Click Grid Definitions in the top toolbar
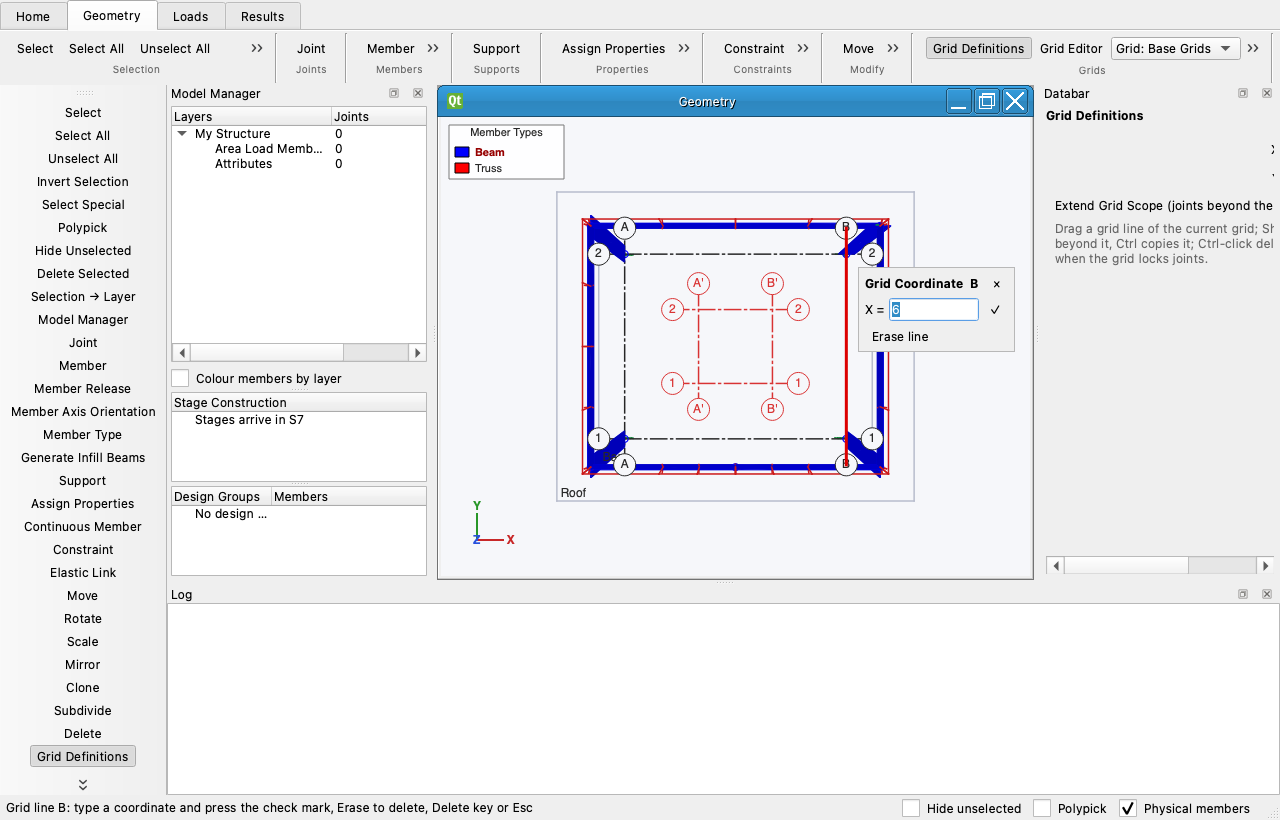The width and height of the screenshot is (1280, 820). pyautogui.click(x=978, y=48)
